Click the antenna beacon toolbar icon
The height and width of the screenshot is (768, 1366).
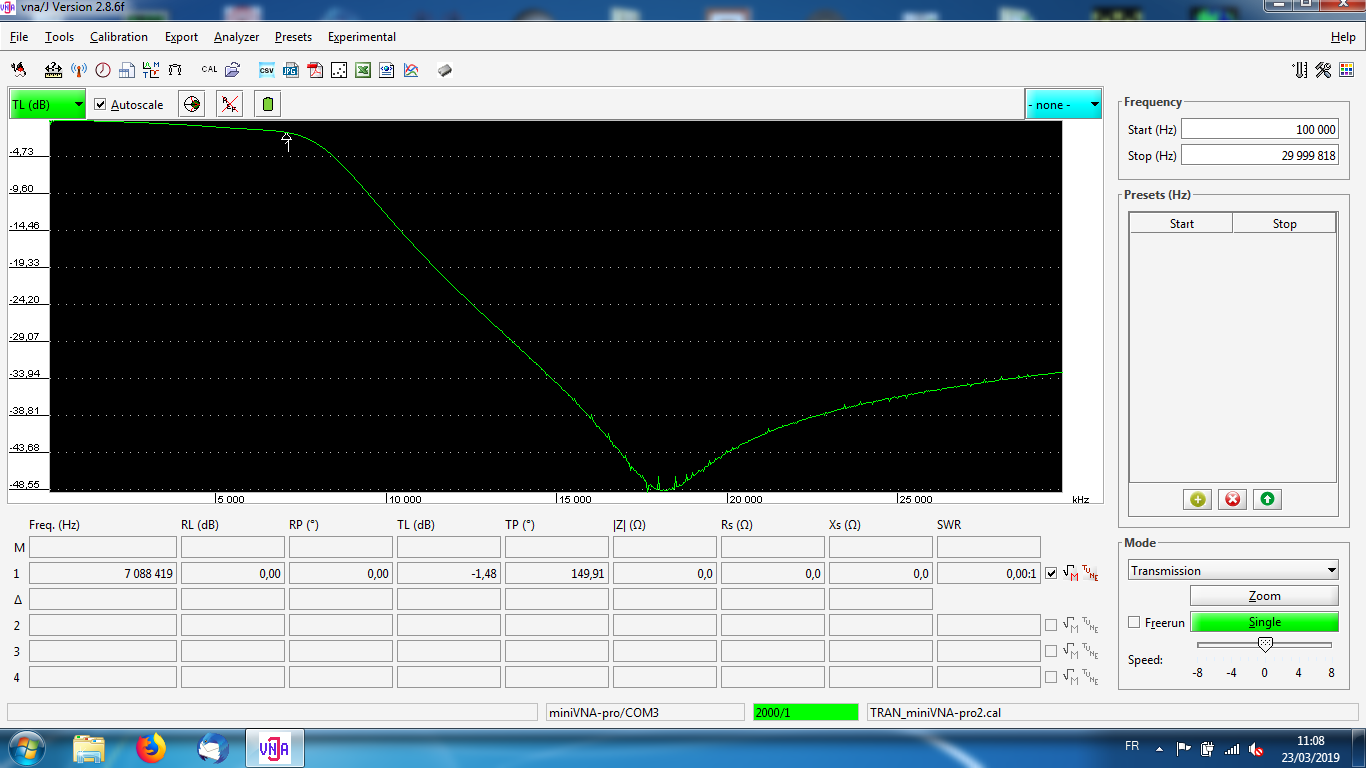[79, 70]
